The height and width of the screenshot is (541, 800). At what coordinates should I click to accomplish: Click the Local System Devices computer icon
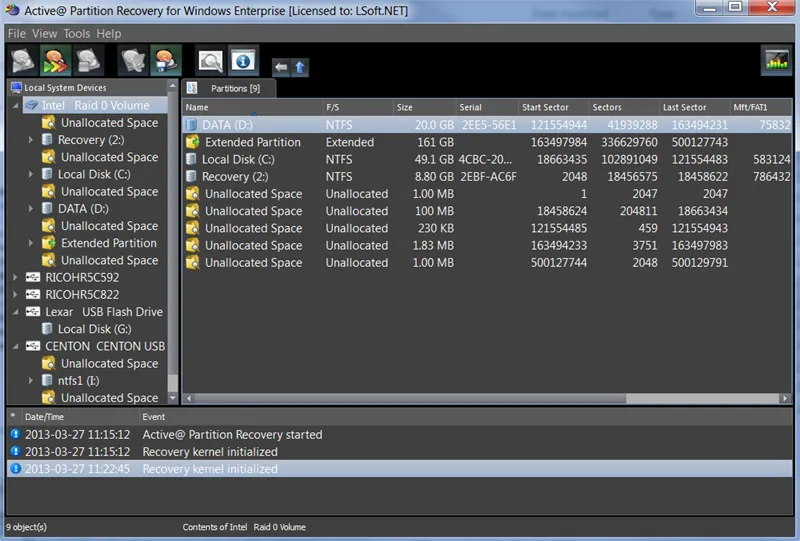[16, 88]
